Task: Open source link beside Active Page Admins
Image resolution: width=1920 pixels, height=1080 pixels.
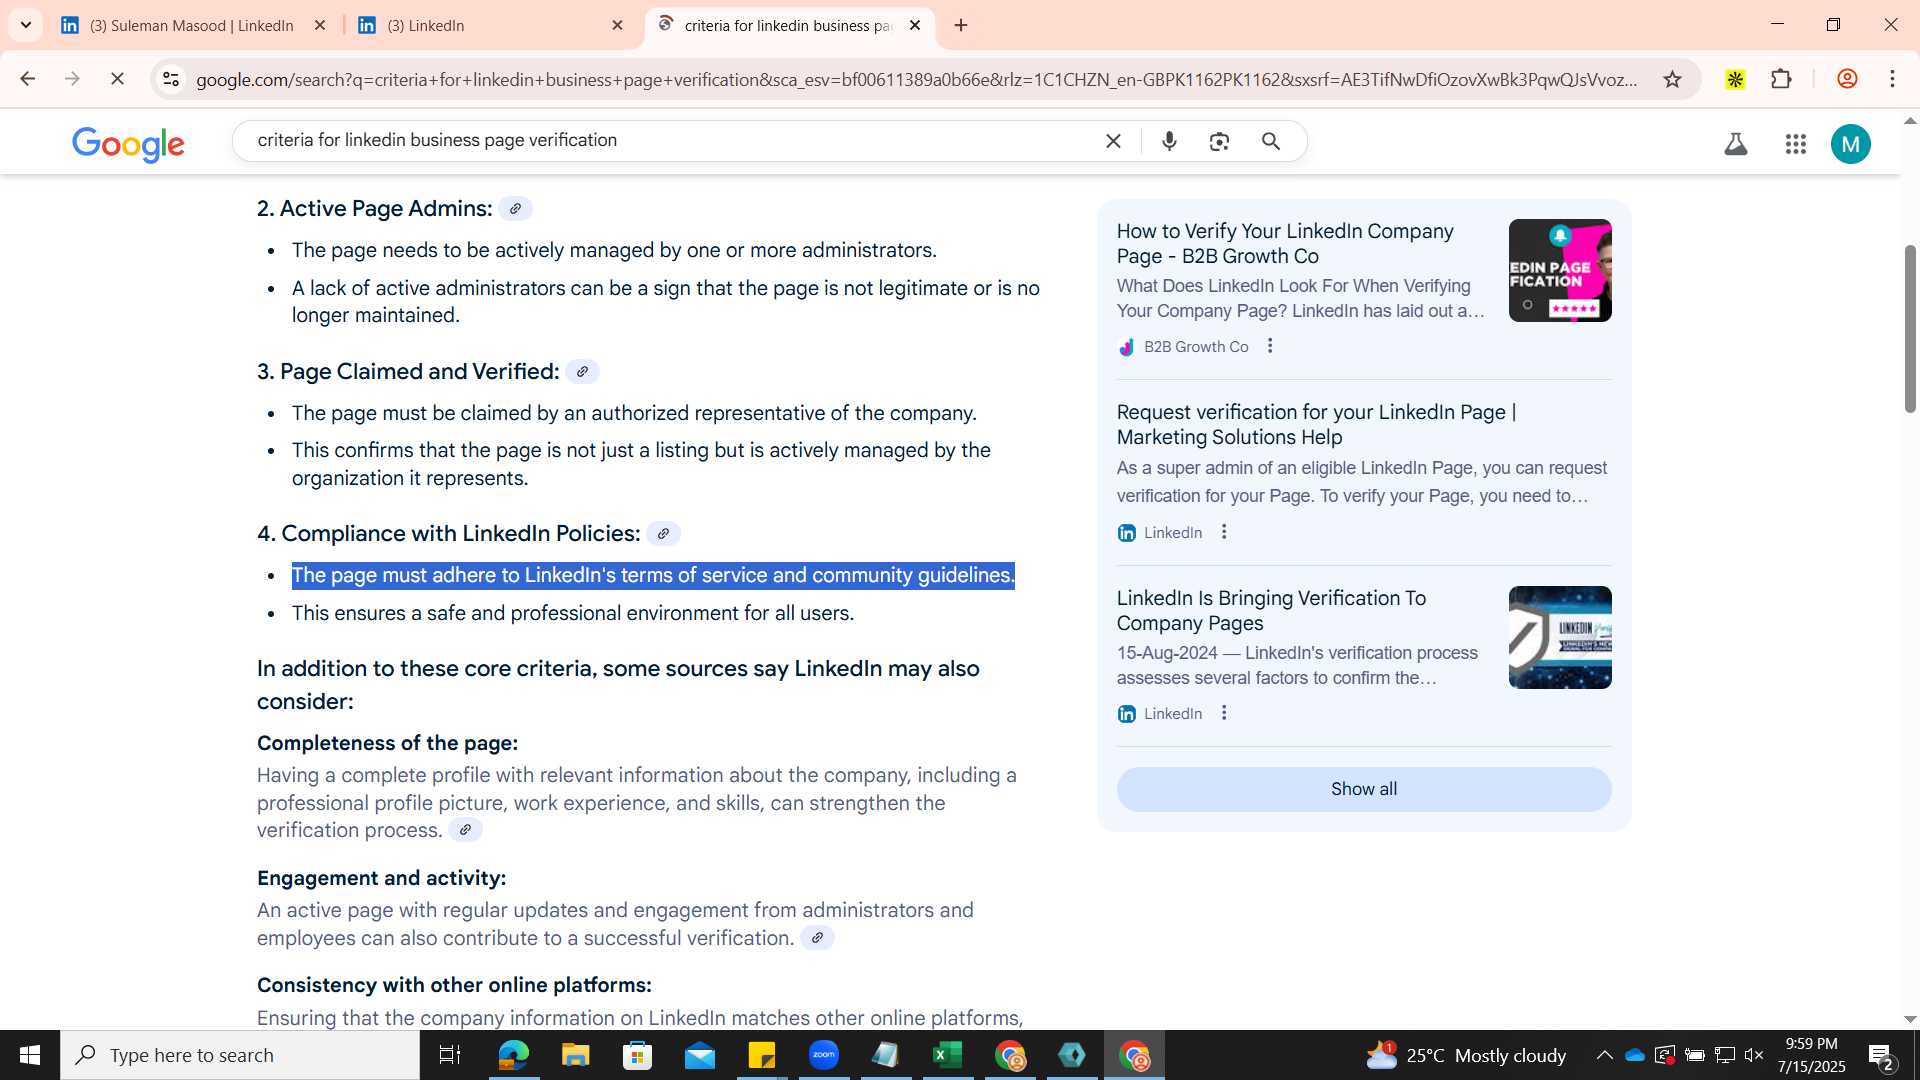Action: (x=515, y=209)
